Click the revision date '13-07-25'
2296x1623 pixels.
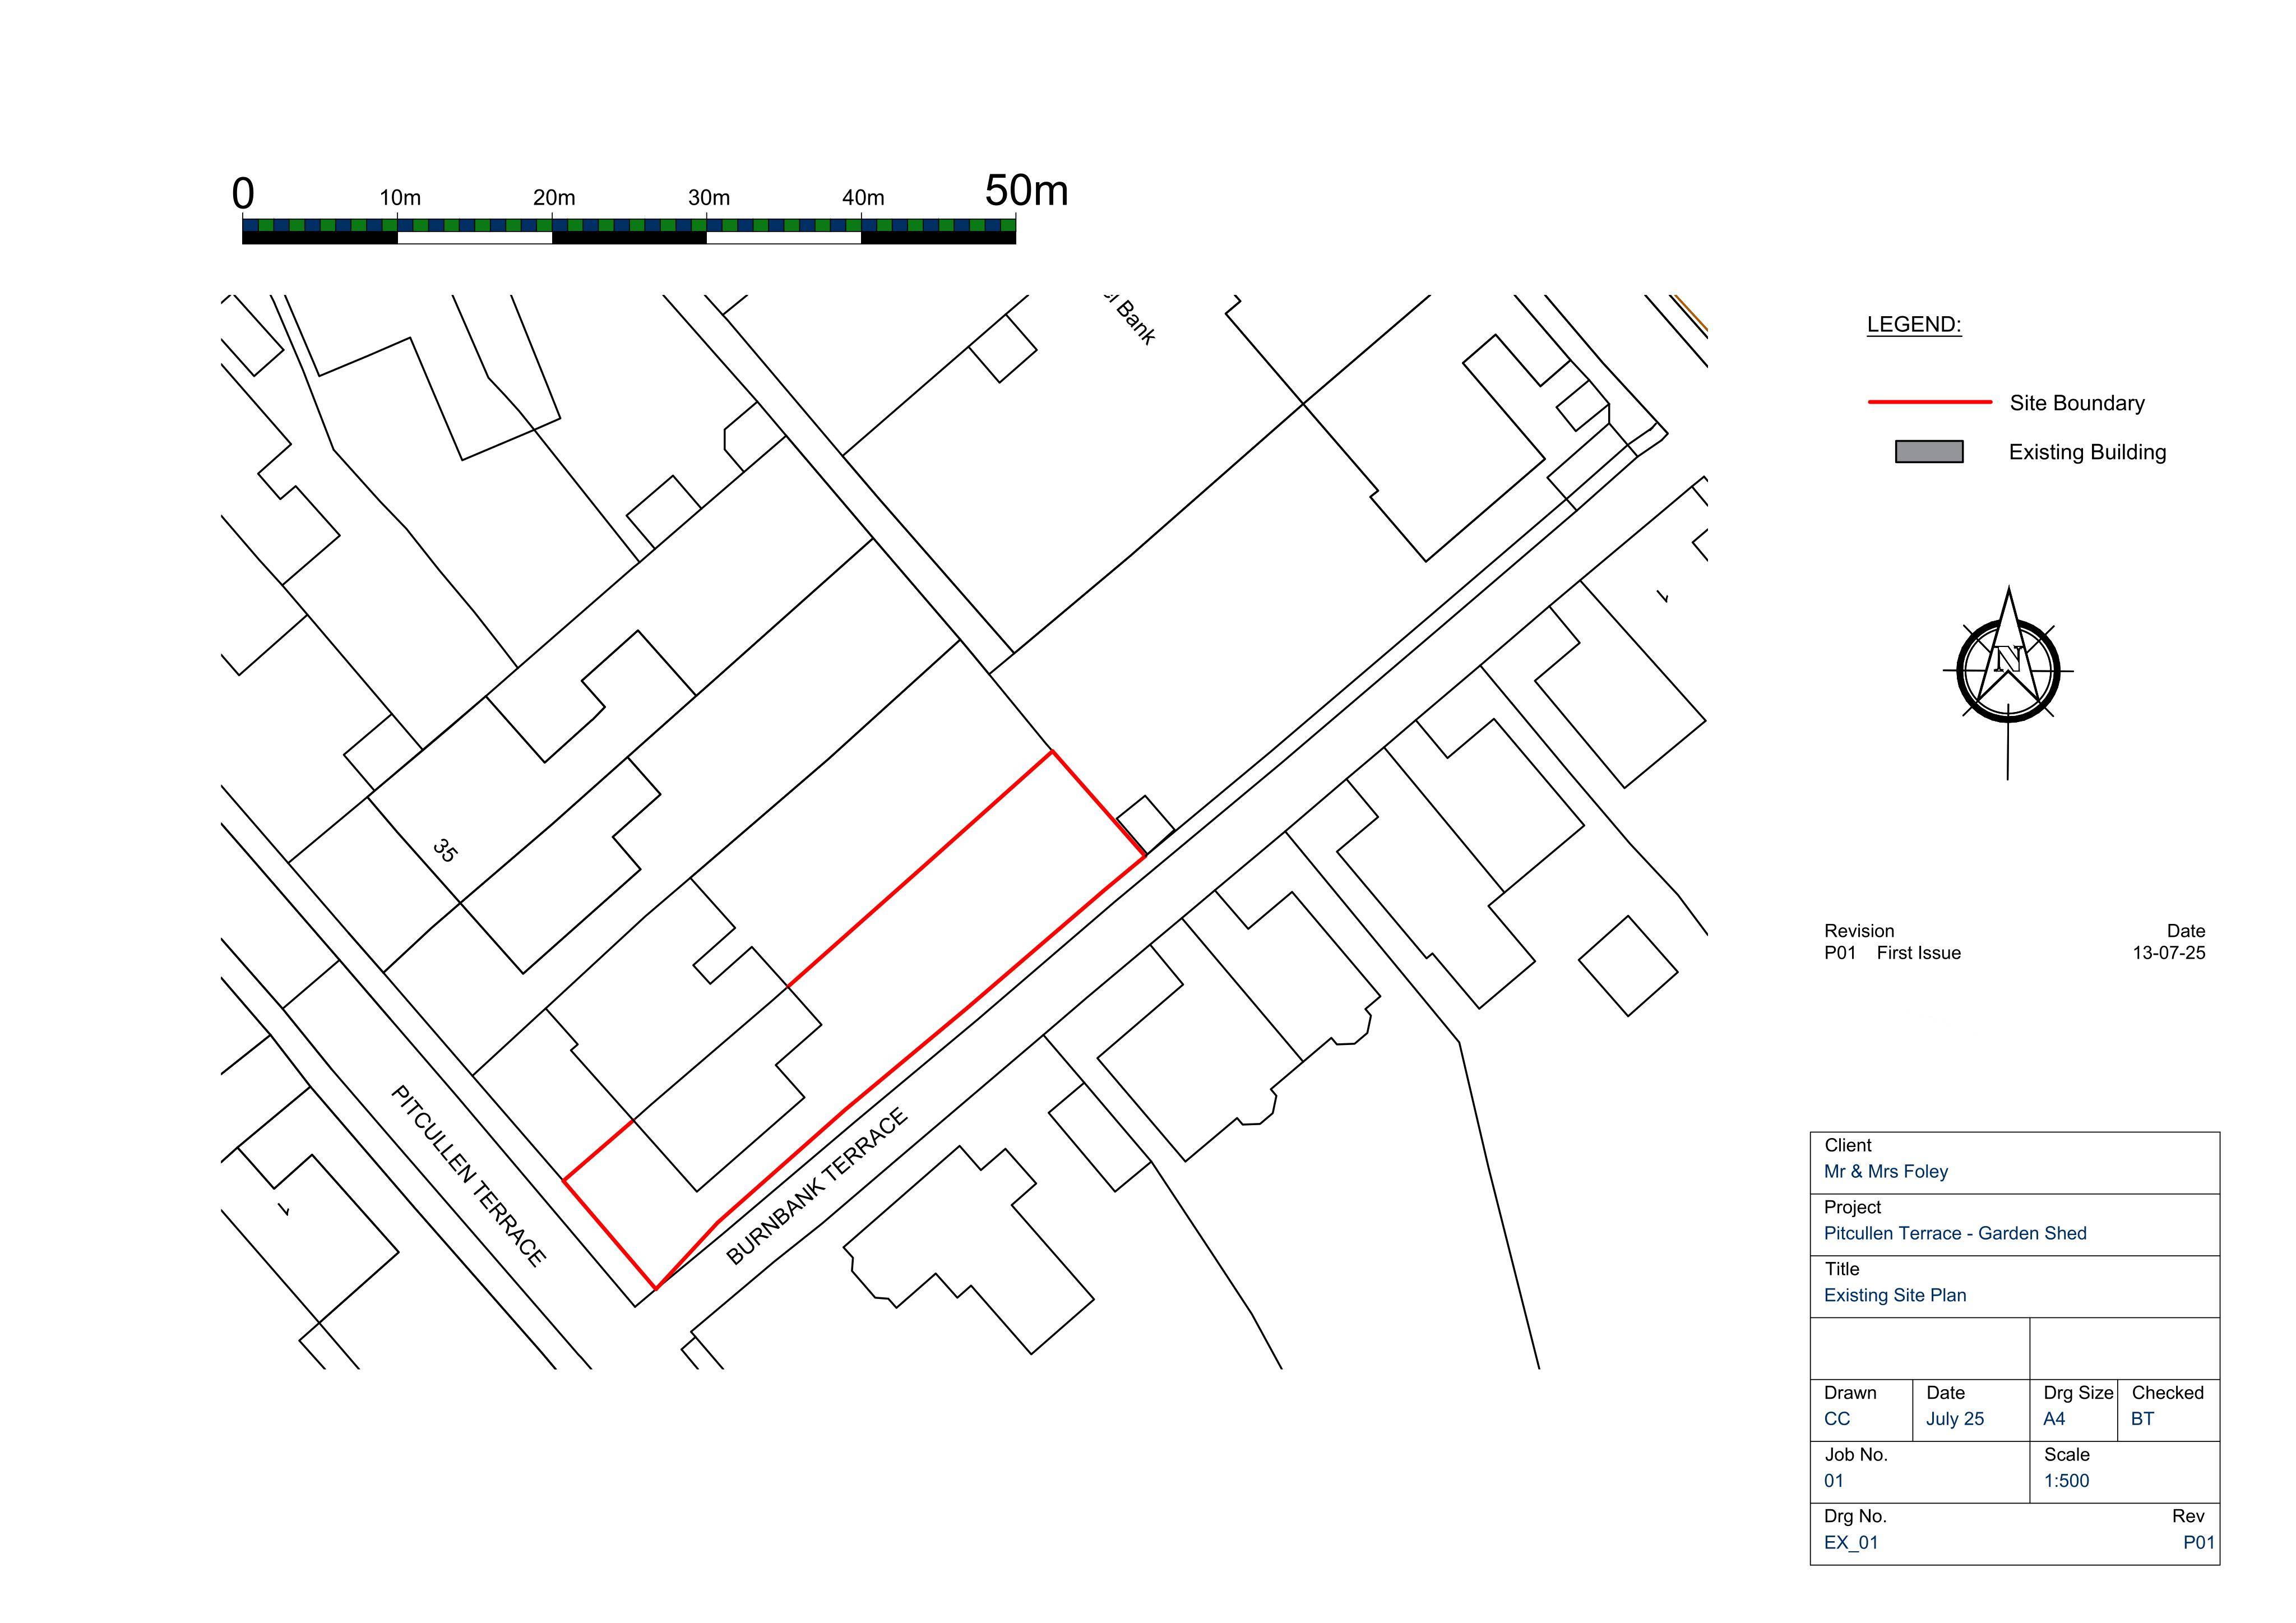2168,953
